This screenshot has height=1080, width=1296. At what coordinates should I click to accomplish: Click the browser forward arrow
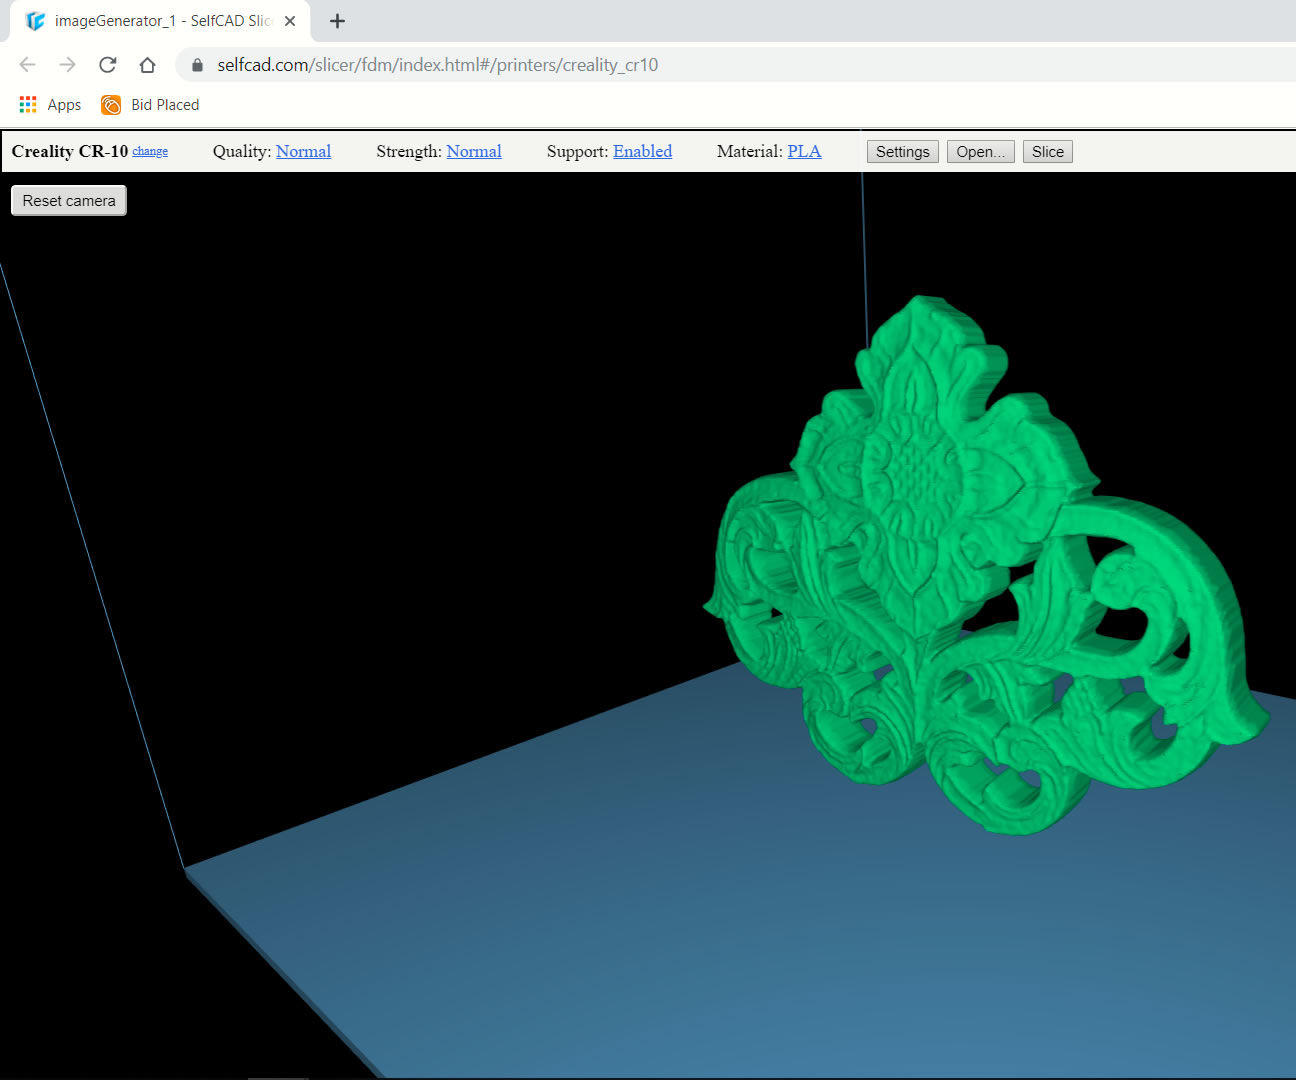(x=67, y=64)
